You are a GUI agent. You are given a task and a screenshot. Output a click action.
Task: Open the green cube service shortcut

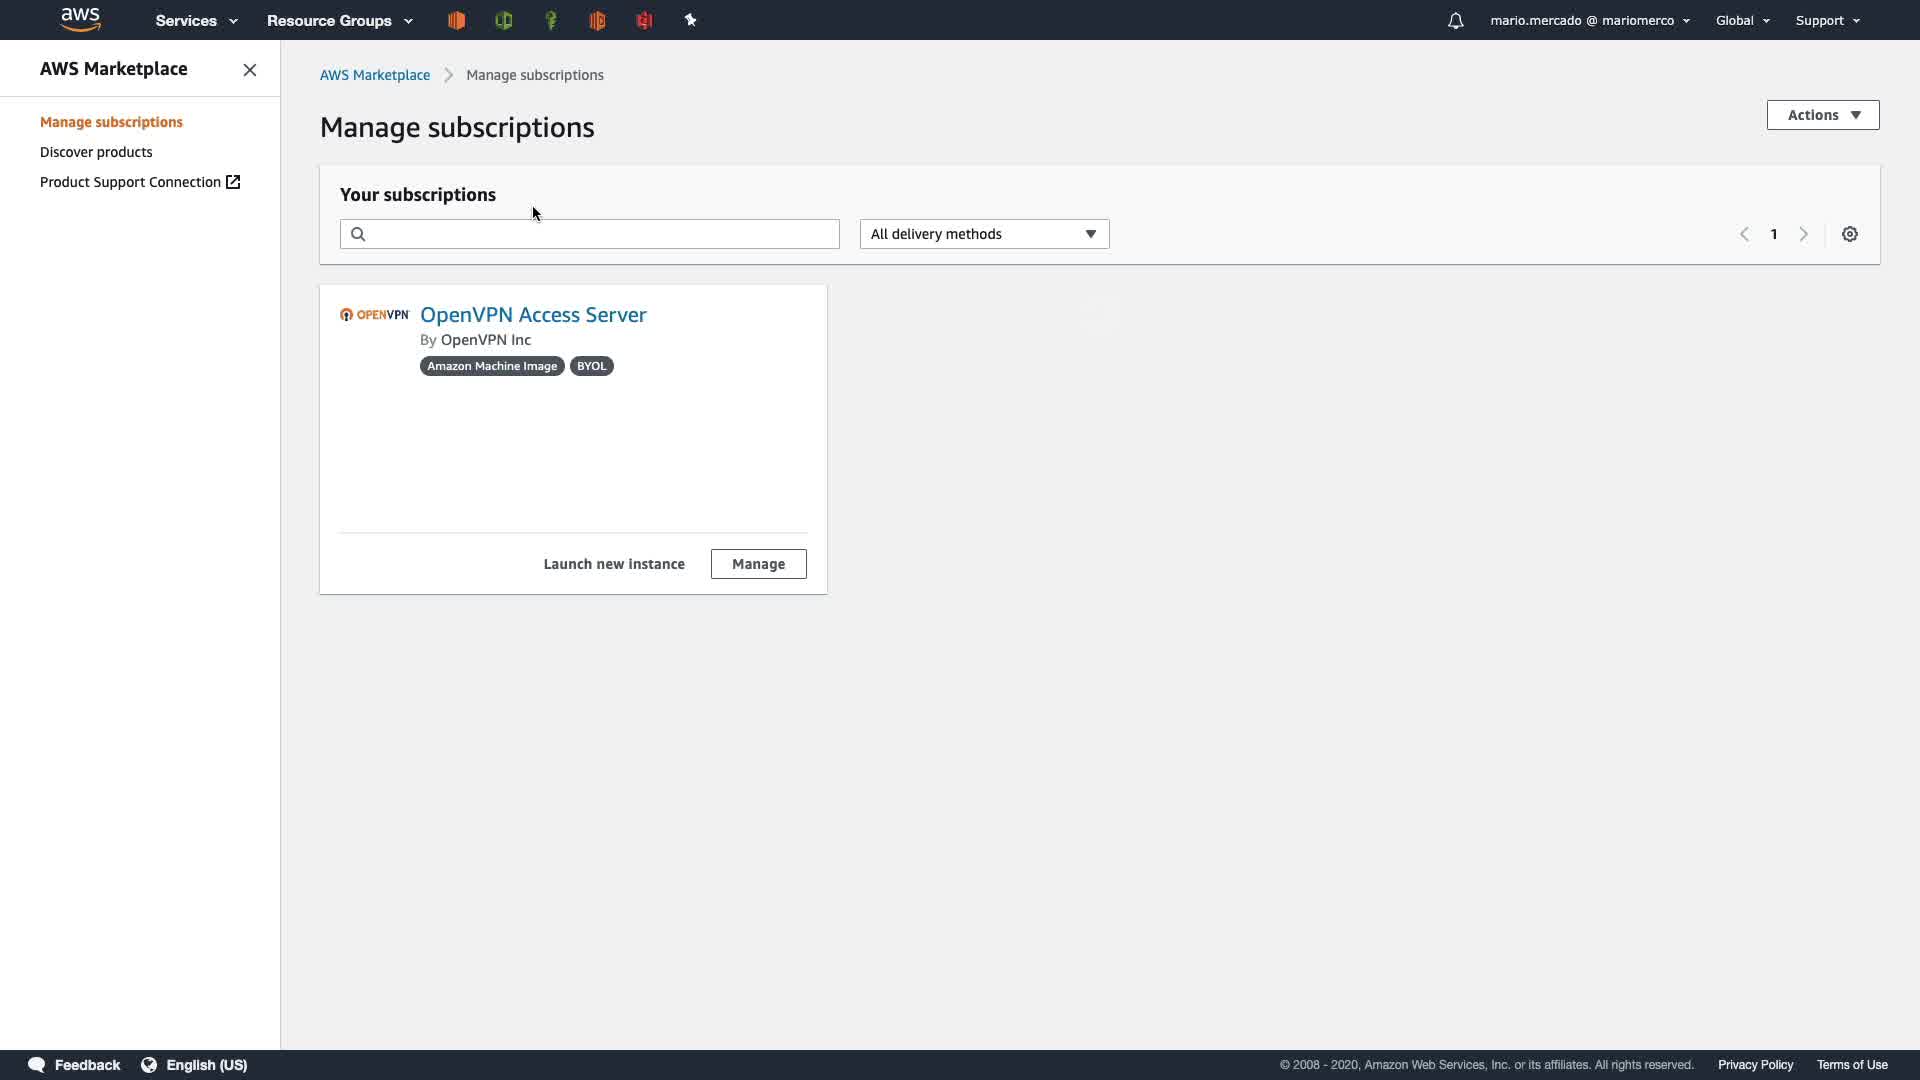(504, 20)
